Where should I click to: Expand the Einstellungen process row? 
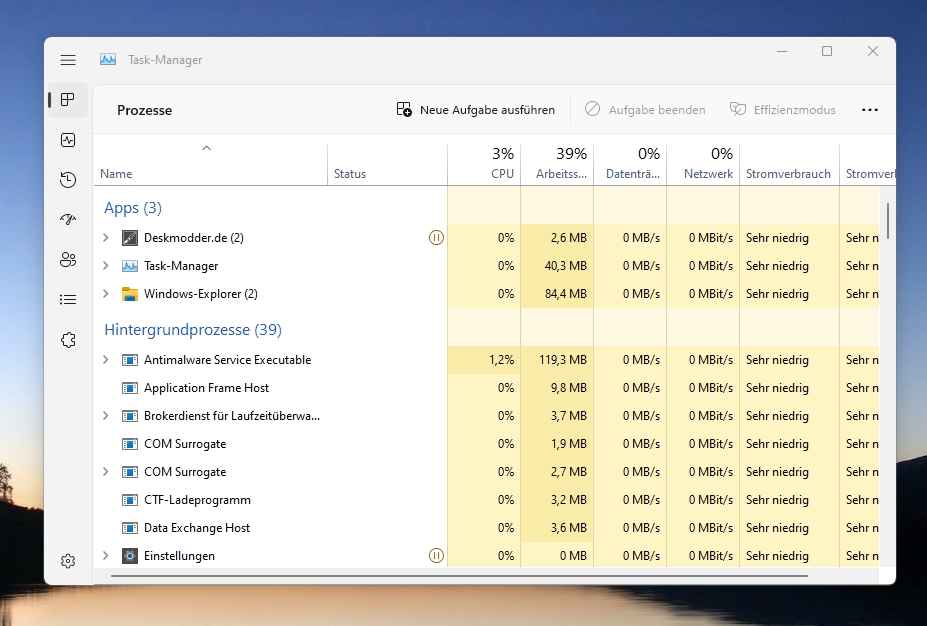click(x=106, y=556)
